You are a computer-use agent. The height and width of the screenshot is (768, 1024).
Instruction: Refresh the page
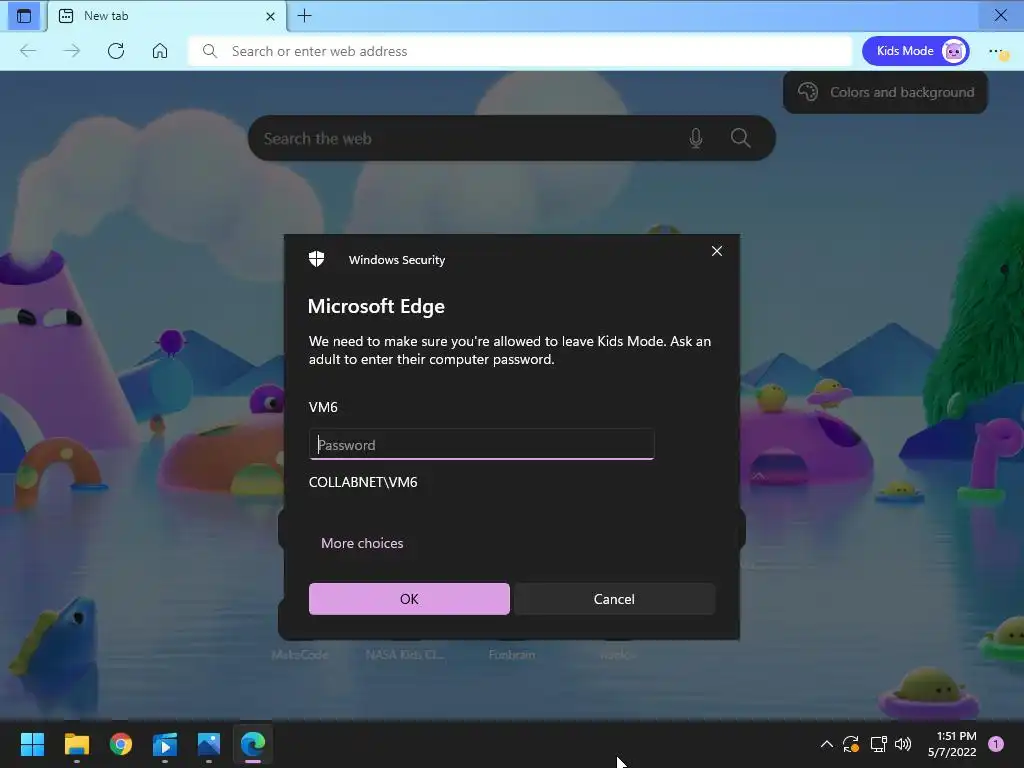[116, 51]
